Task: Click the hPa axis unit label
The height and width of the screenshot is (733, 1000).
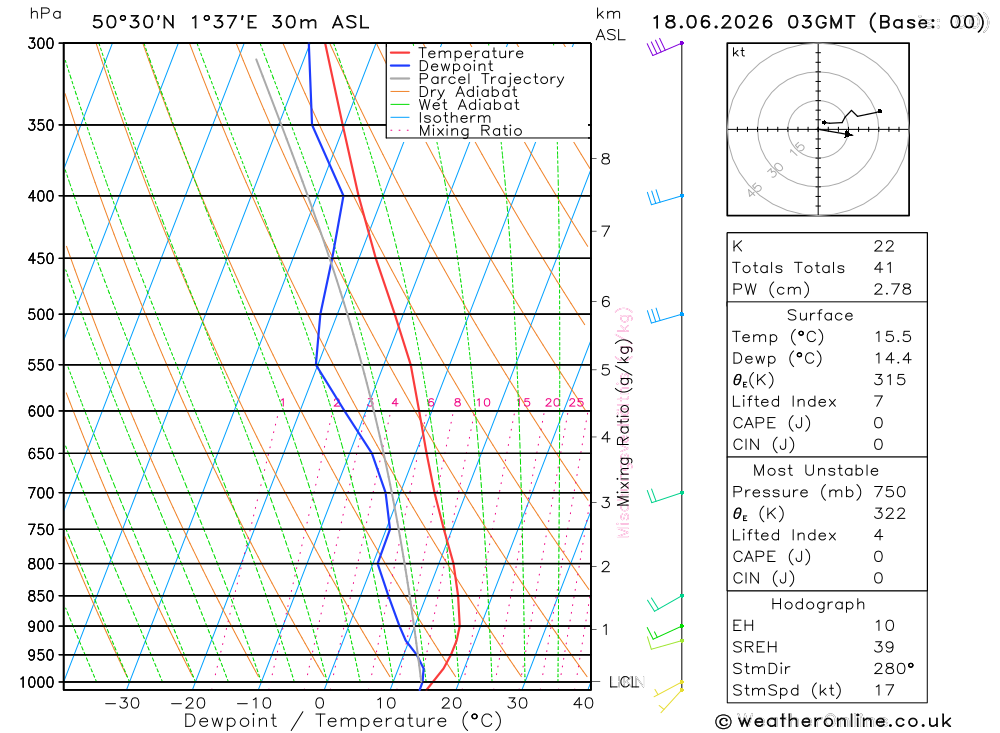Action: click(x=46, y=14)
